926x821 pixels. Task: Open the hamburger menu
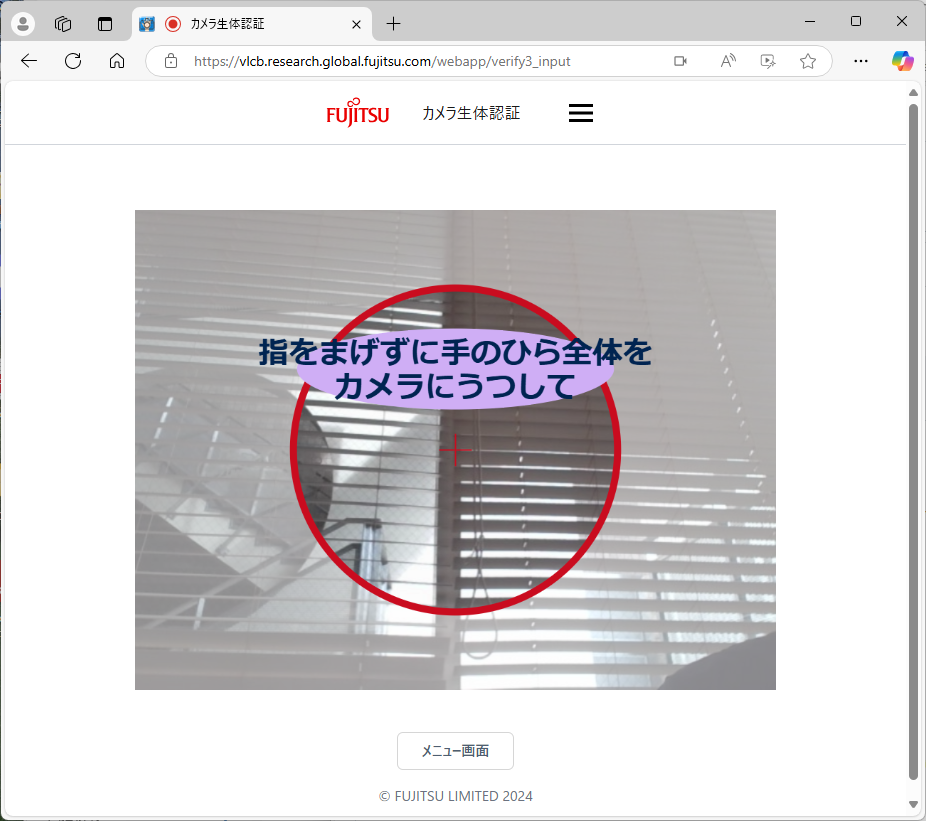pyautogui.click(x=581, y=113)
